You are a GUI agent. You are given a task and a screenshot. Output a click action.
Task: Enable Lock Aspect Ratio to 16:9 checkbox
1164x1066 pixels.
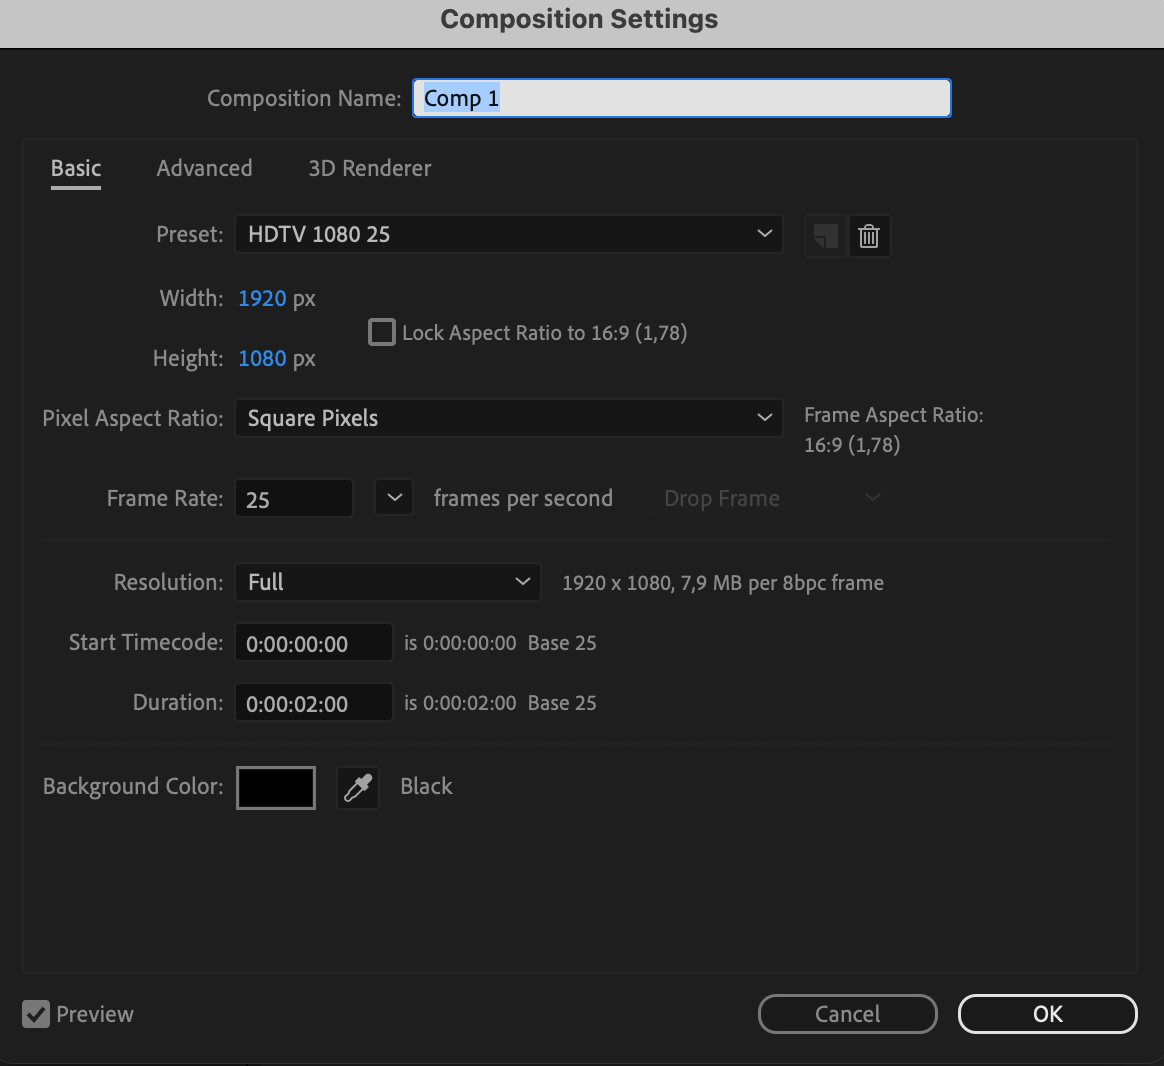(x=382, y=332)
